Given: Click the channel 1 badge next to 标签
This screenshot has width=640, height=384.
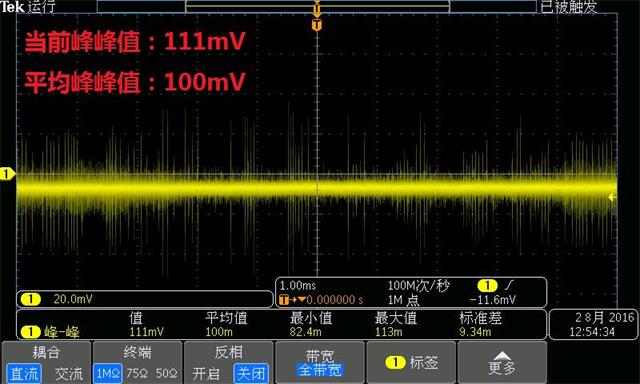Looking at the screenshot, I should pos(395,362).
